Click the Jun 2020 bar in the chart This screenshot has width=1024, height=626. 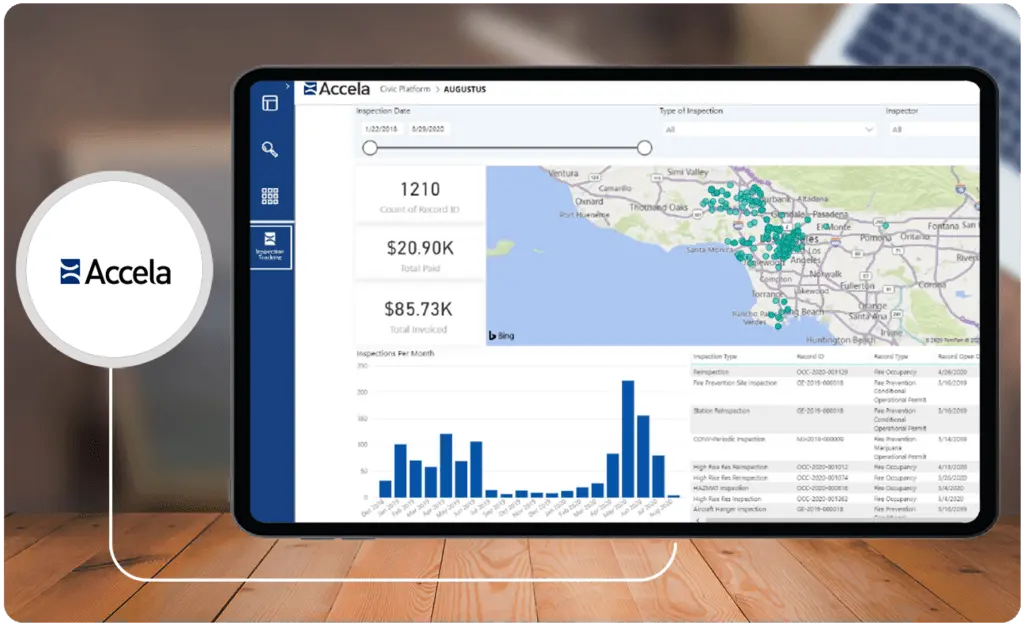pos(643,456)
